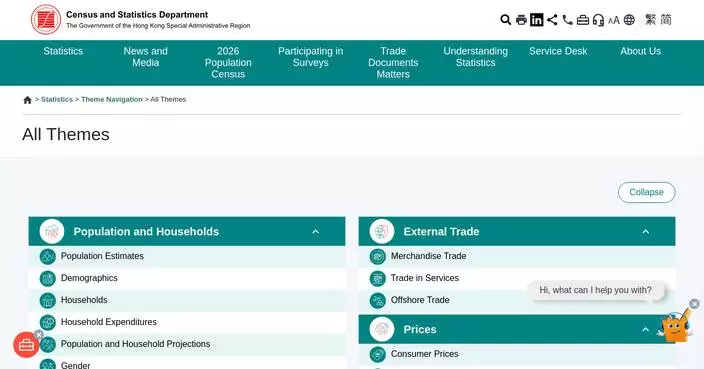Open Household Expenditures theme
This screenshot has height=369, width=704.
(109, 322)
